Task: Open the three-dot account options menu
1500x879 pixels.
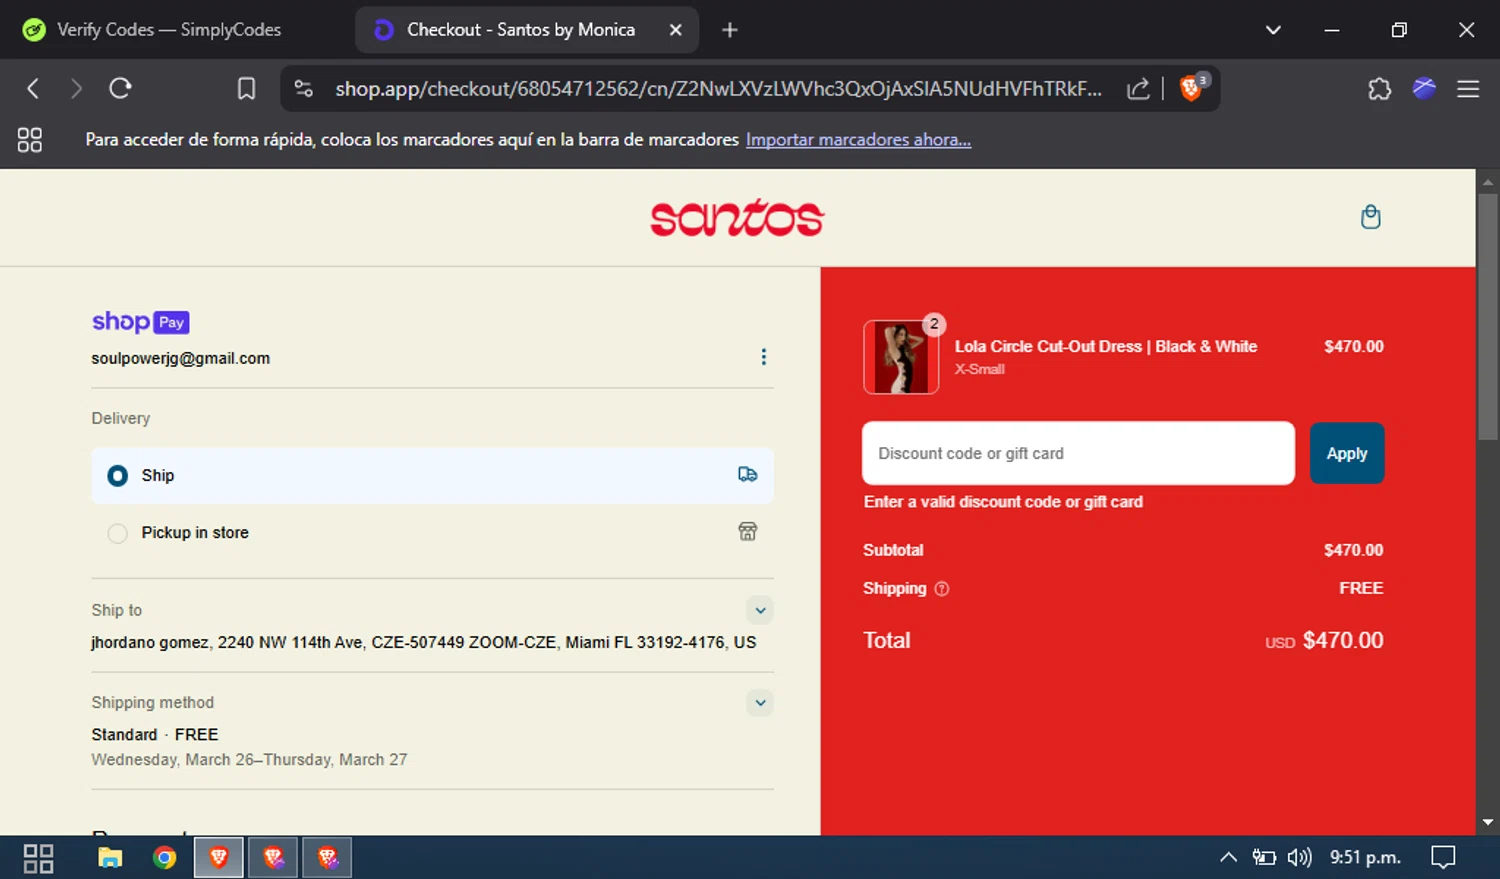Action: point(764,357)
